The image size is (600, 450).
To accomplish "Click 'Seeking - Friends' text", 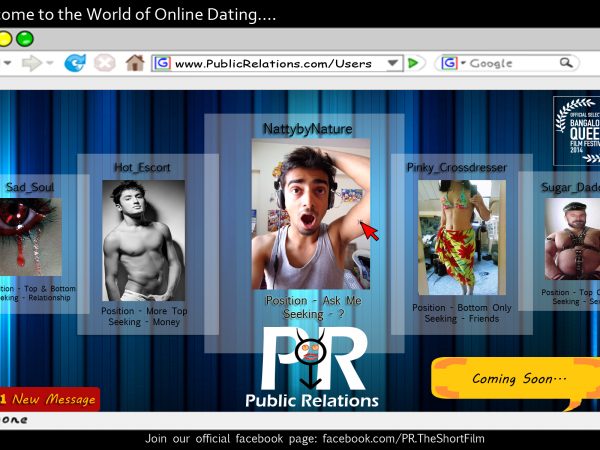I will pos(462,319).
